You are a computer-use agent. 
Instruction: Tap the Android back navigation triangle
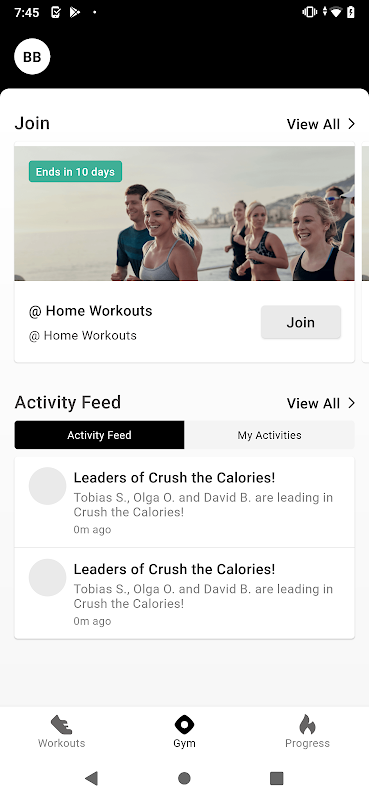click(x=91, y=778)
